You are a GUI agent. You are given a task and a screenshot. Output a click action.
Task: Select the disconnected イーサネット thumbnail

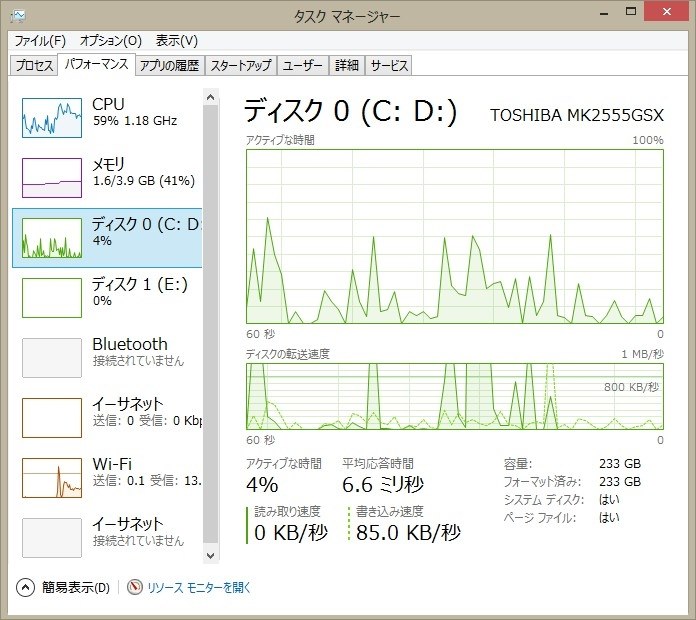(52, 537)
